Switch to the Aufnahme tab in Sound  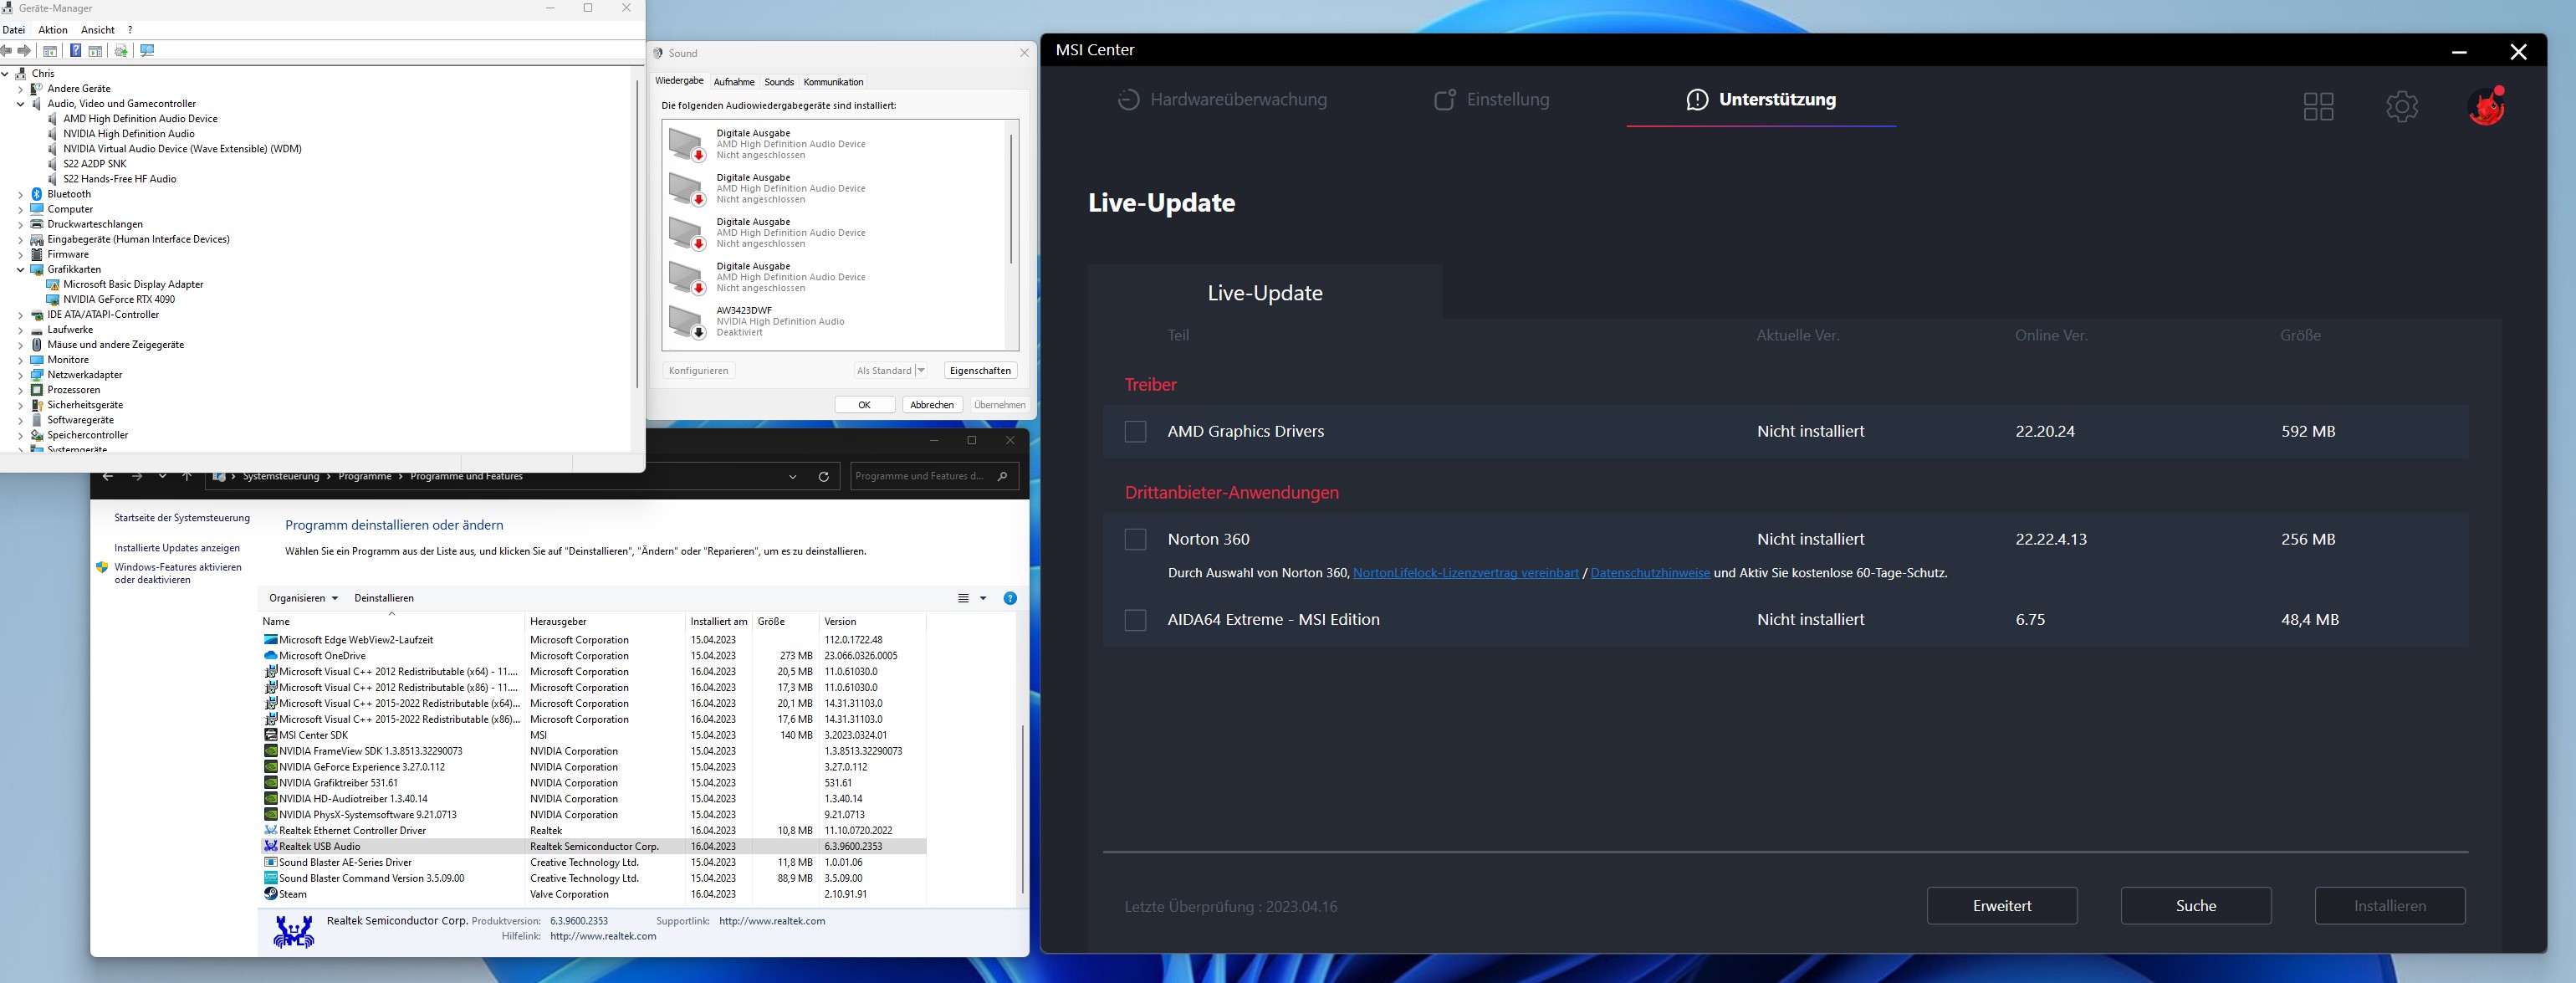(734, 82)
